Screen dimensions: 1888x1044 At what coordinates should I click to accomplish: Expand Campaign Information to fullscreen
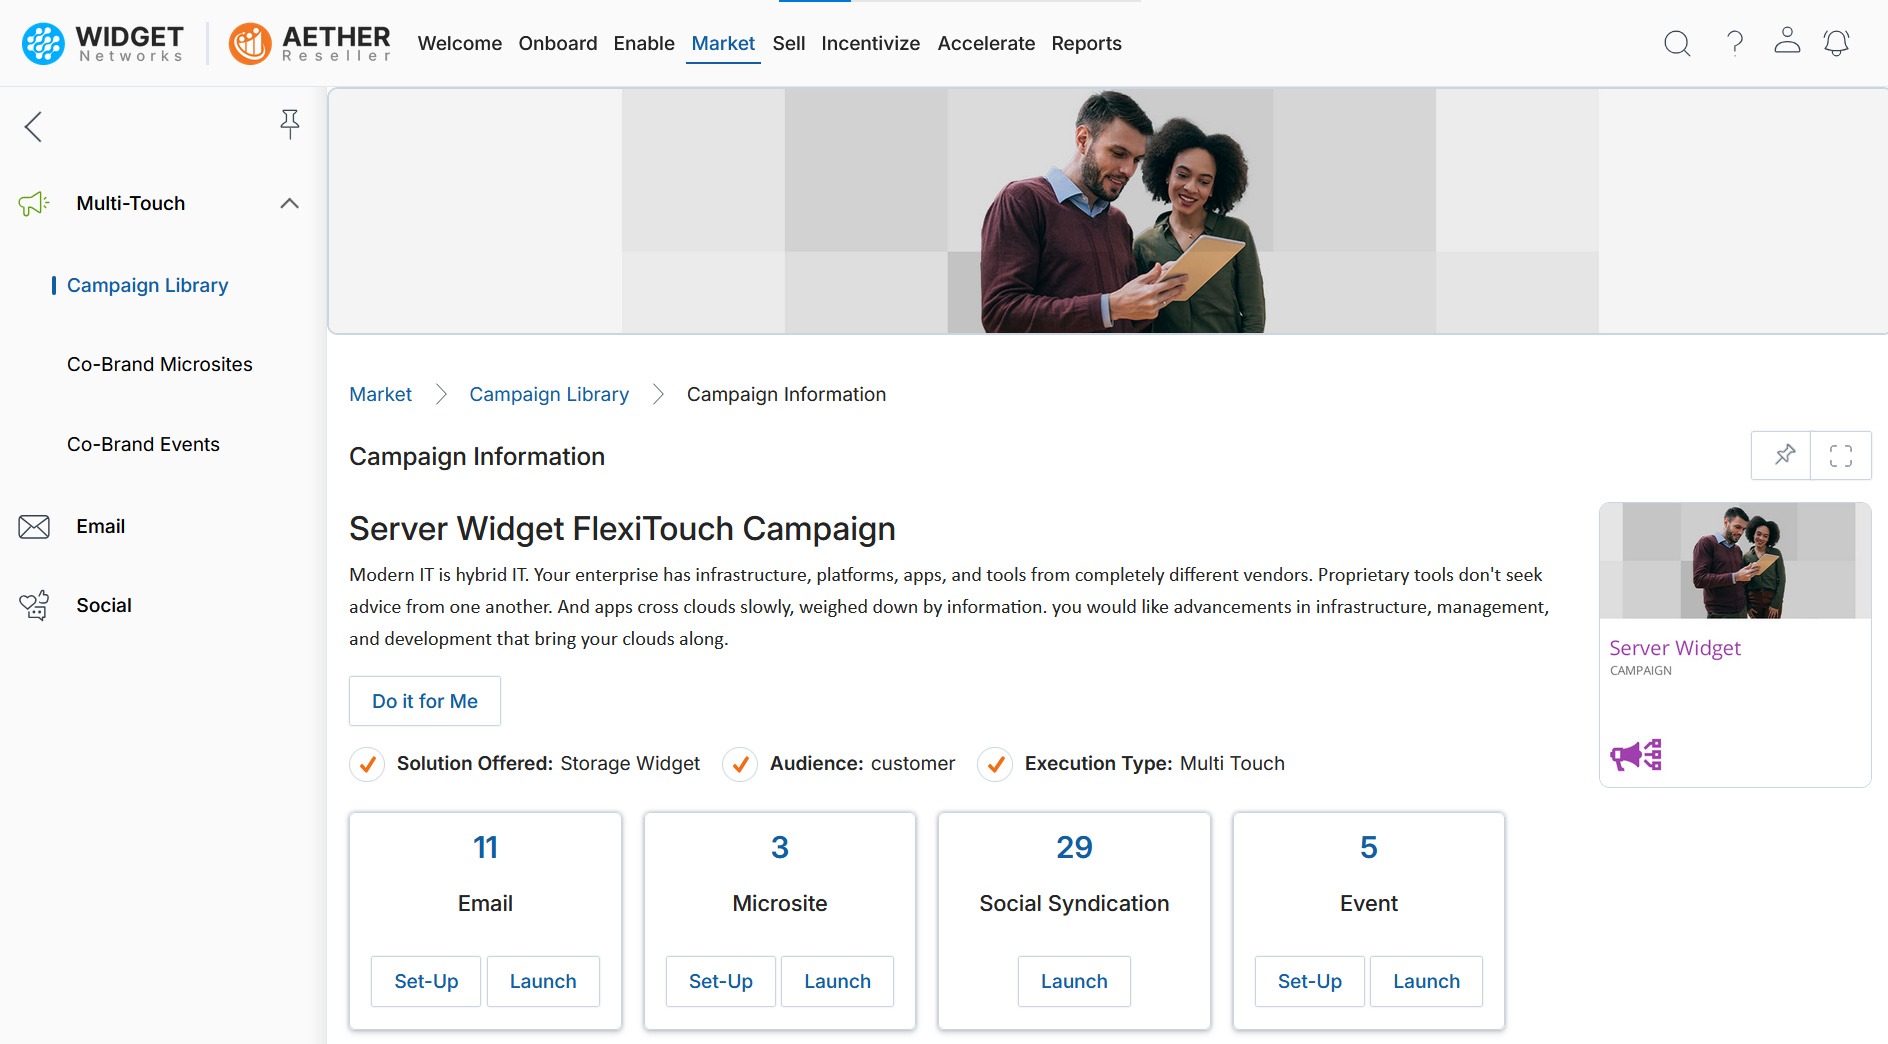click(x=1841, y=456)
